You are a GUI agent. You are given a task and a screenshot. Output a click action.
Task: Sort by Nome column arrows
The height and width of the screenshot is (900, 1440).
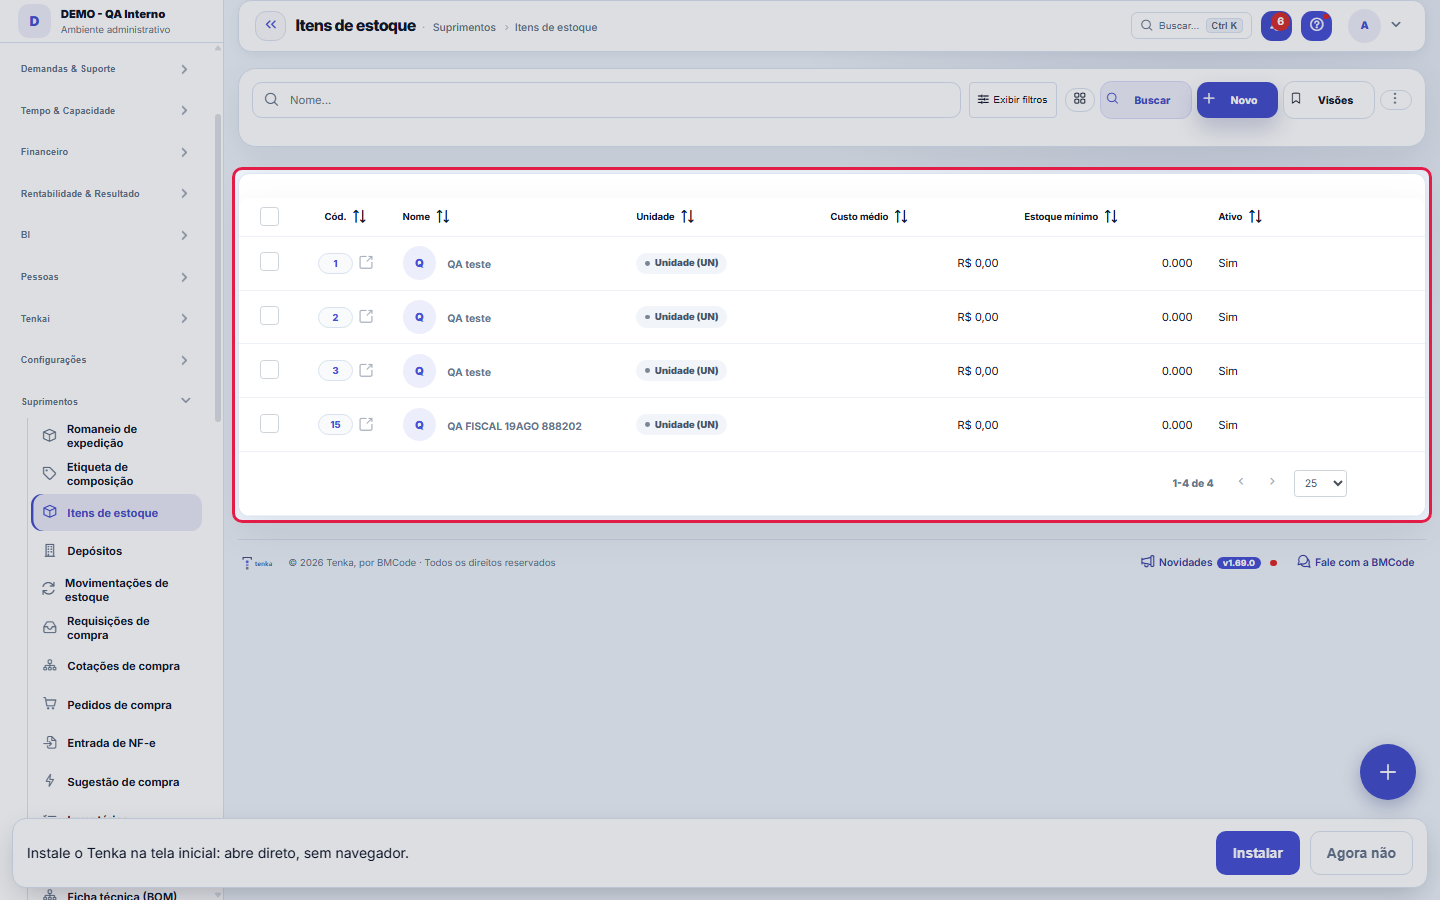[443, 217]
